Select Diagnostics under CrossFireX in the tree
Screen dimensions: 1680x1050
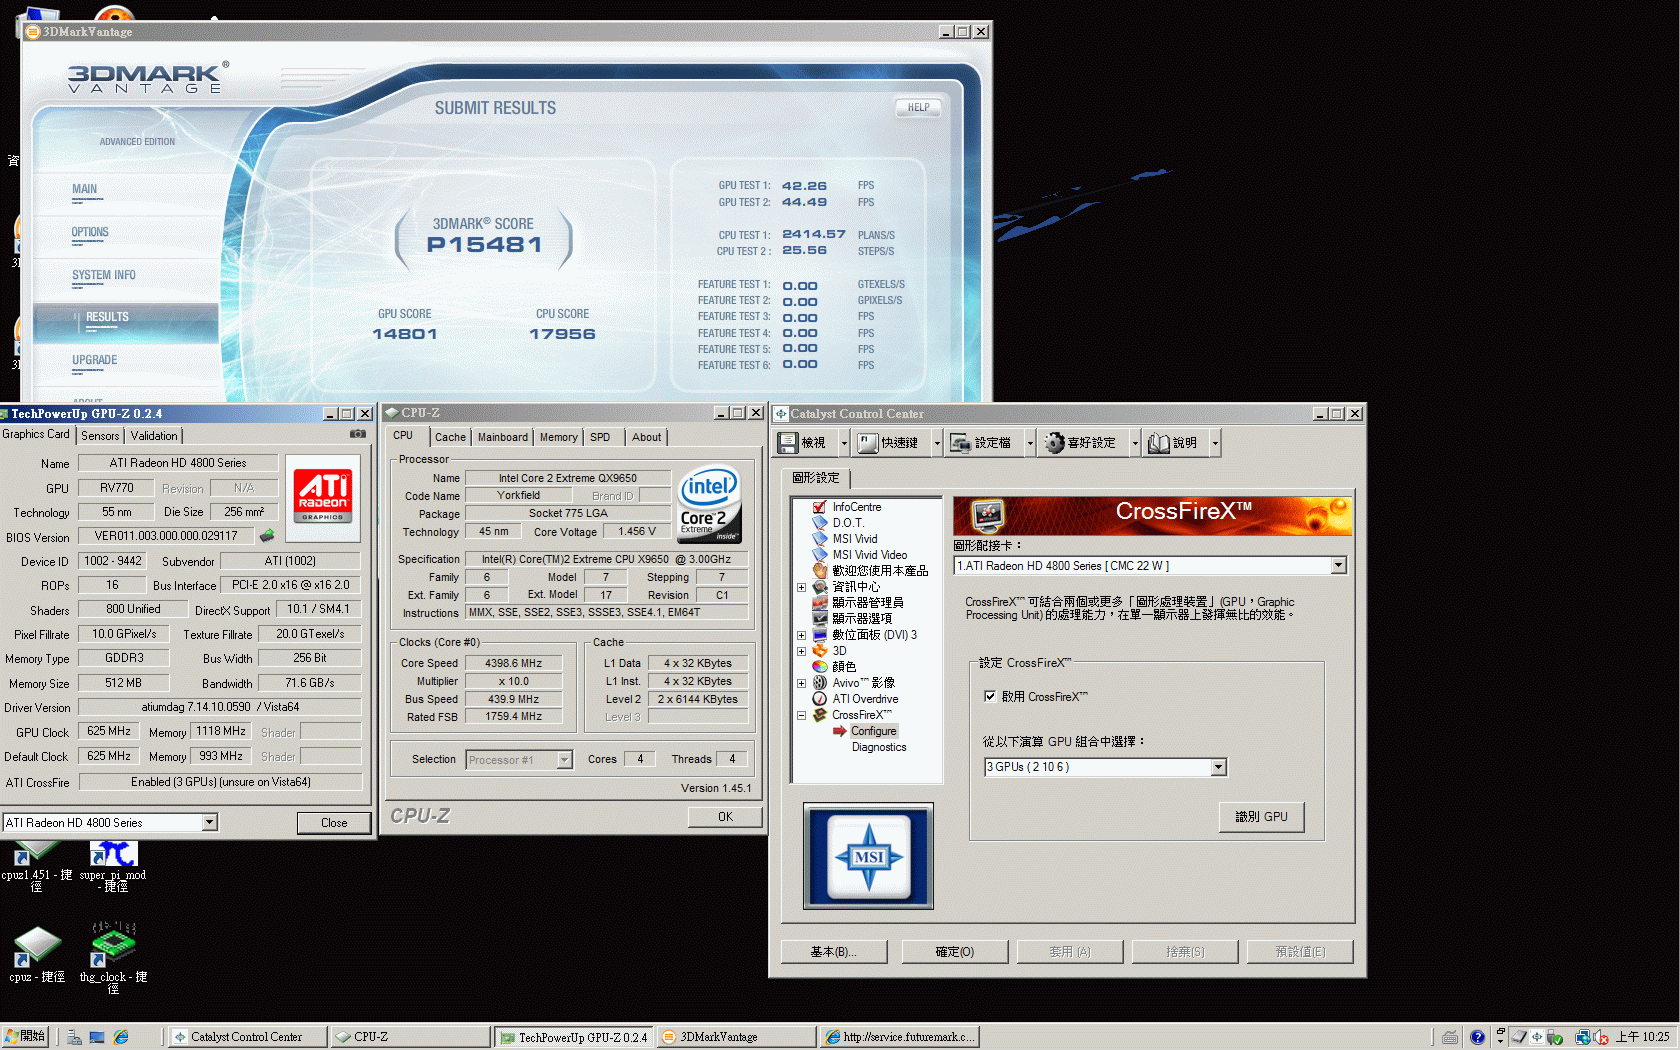(x=879, y=747)
